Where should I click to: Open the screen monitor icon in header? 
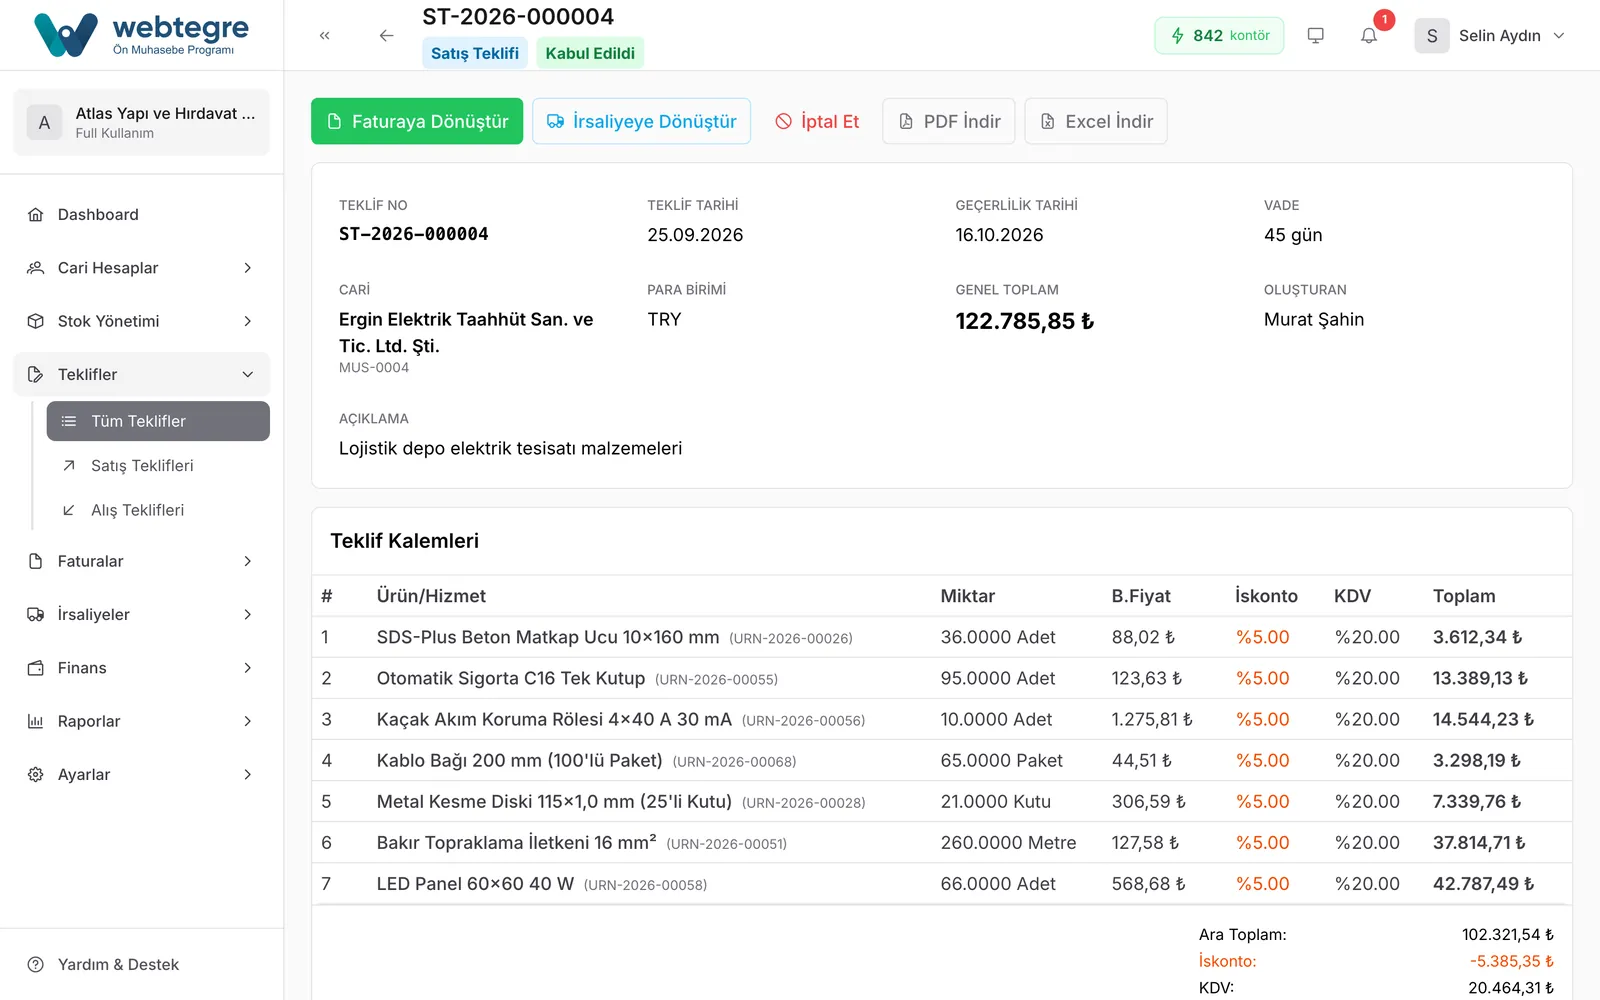[x=1316, y=35]
